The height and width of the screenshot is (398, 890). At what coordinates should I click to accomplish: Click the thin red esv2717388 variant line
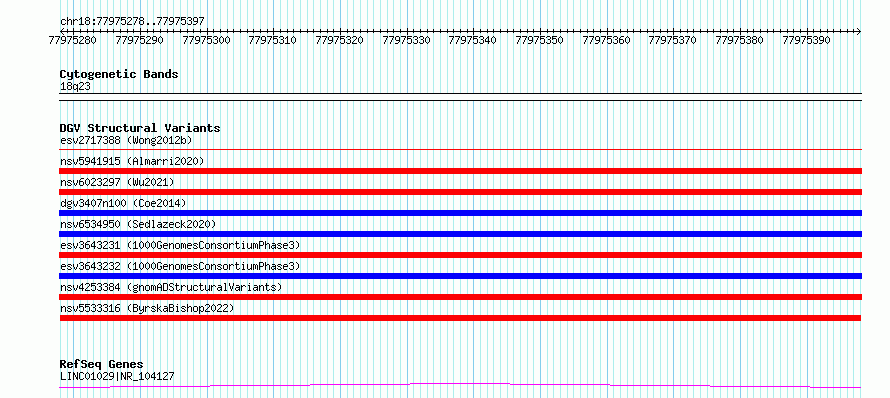[460, 149]
